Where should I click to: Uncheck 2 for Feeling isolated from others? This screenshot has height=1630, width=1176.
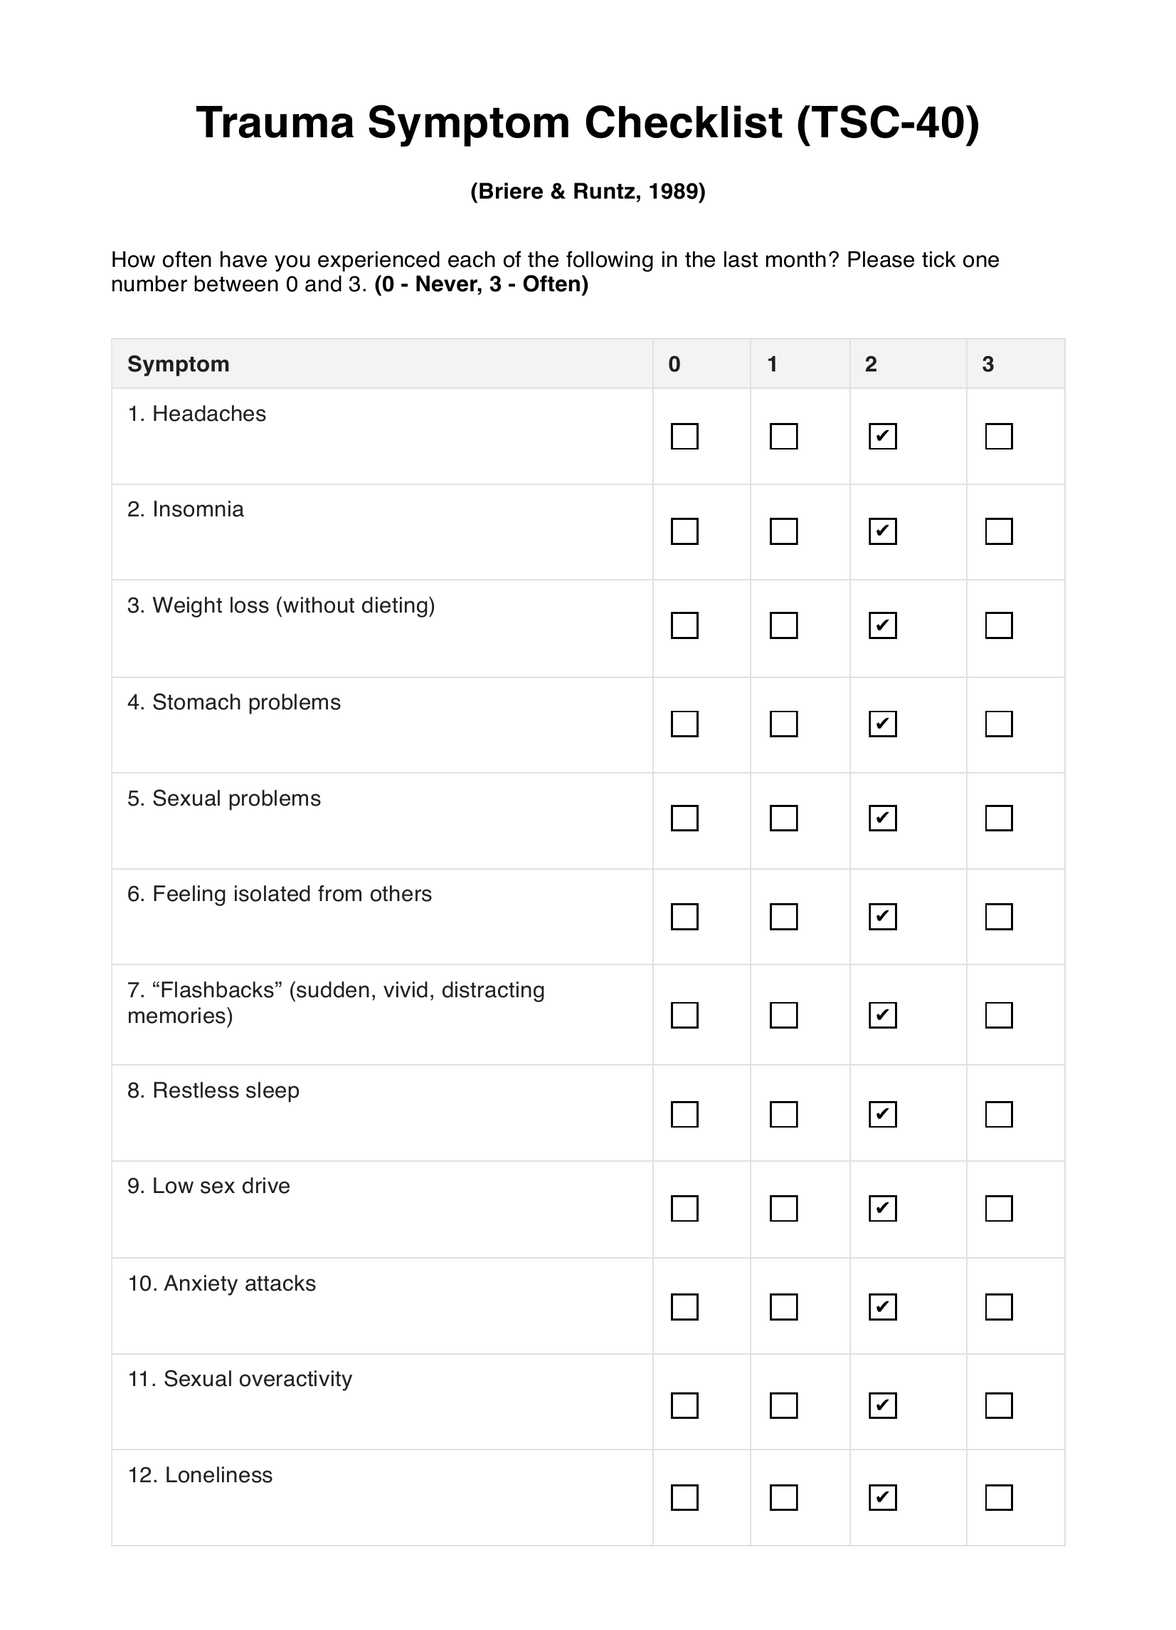(882, 916)
